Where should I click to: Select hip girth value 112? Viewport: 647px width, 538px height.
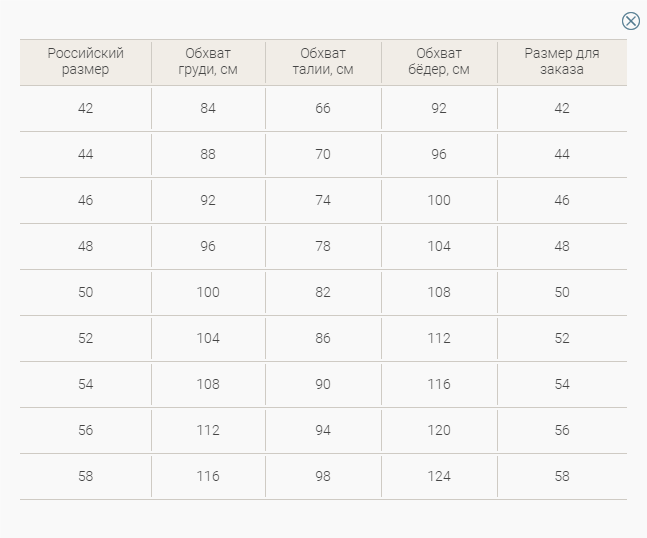[439, 338]
